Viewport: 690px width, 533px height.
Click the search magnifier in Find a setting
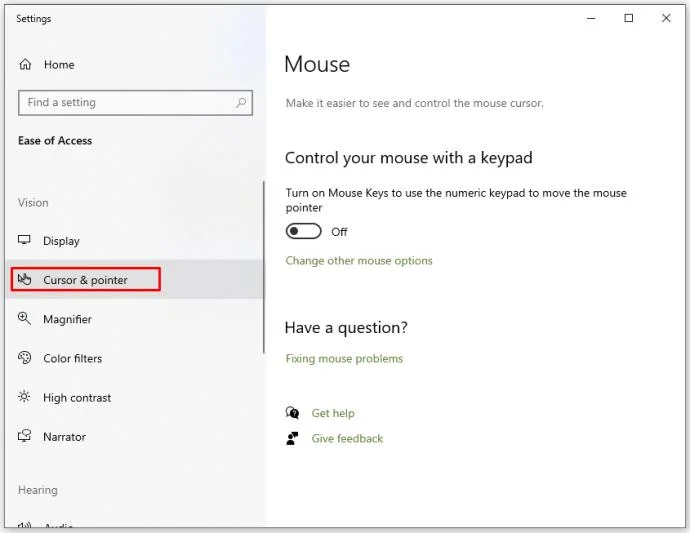click(241, 102)
